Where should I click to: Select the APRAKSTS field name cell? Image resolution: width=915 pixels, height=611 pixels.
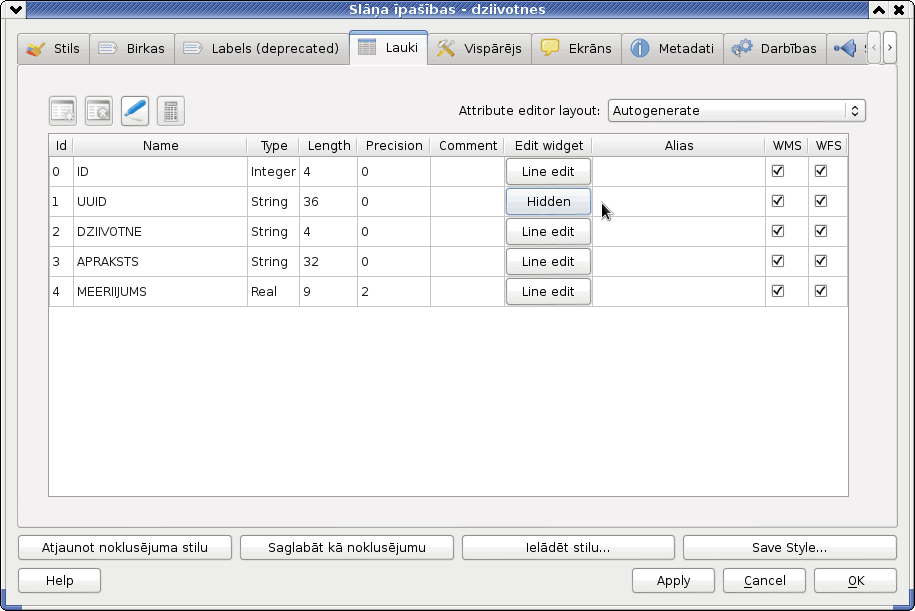tap(160, 261)
